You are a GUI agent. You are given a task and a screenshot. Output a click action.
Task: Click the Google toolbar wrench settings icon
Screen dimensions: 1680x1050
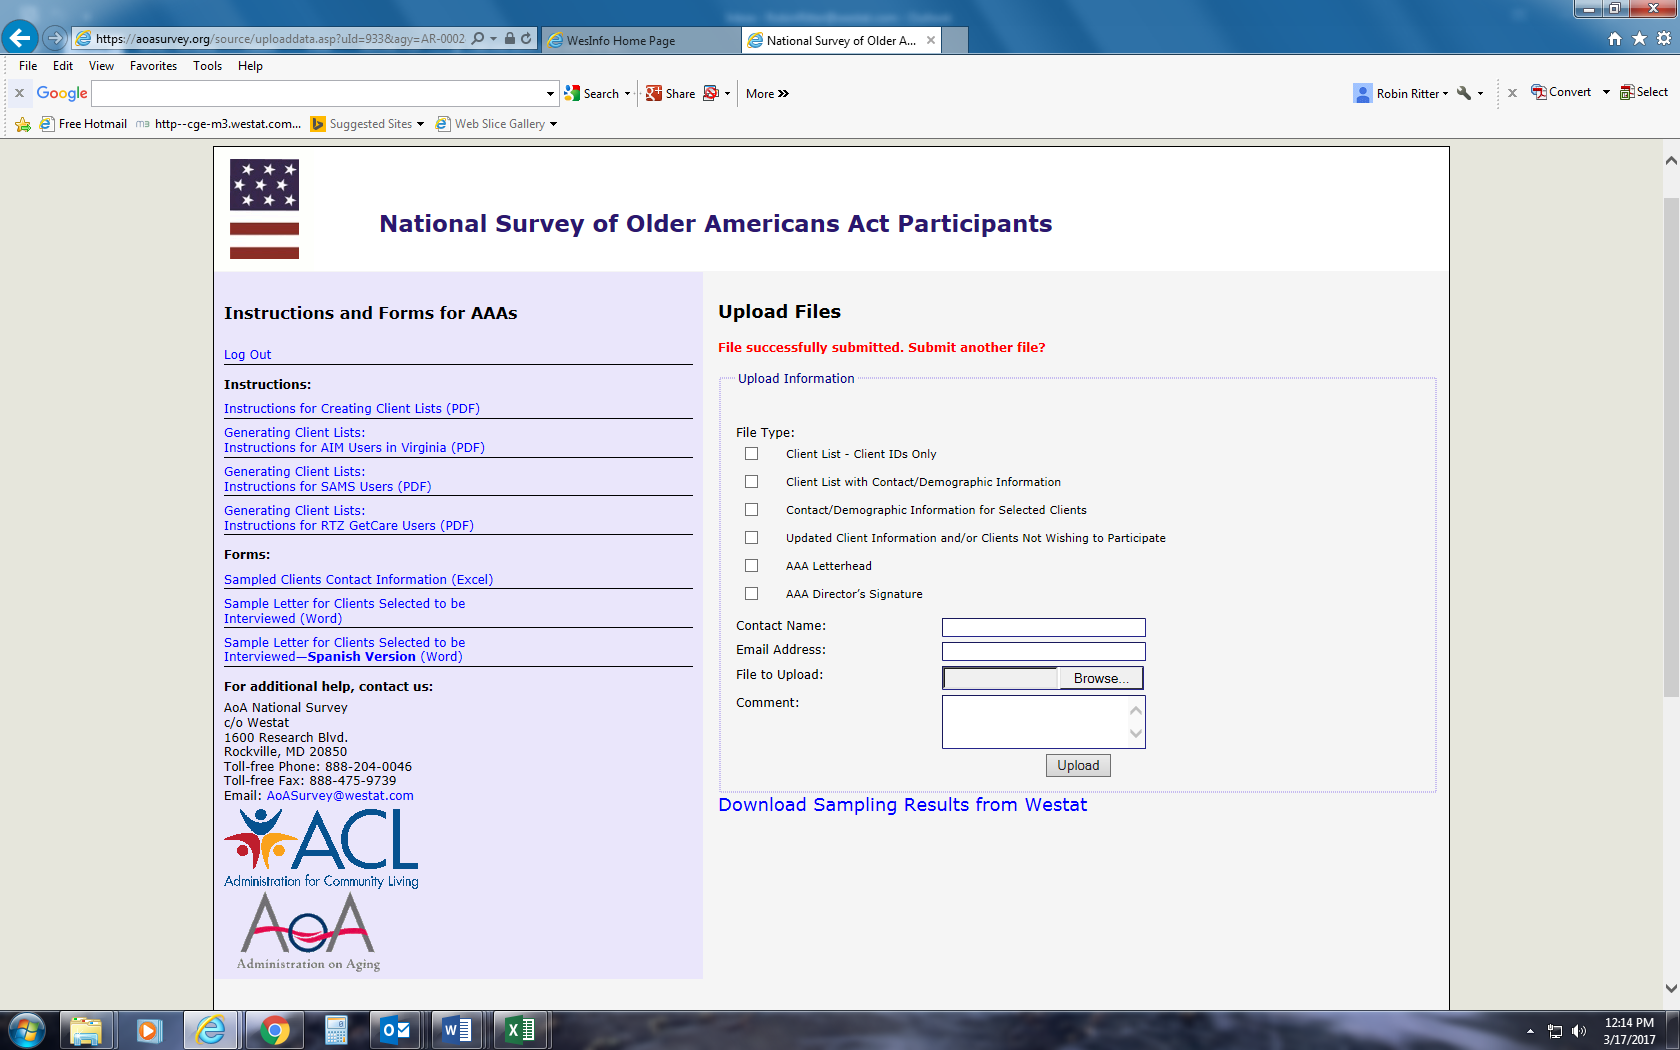[1464, 93]
